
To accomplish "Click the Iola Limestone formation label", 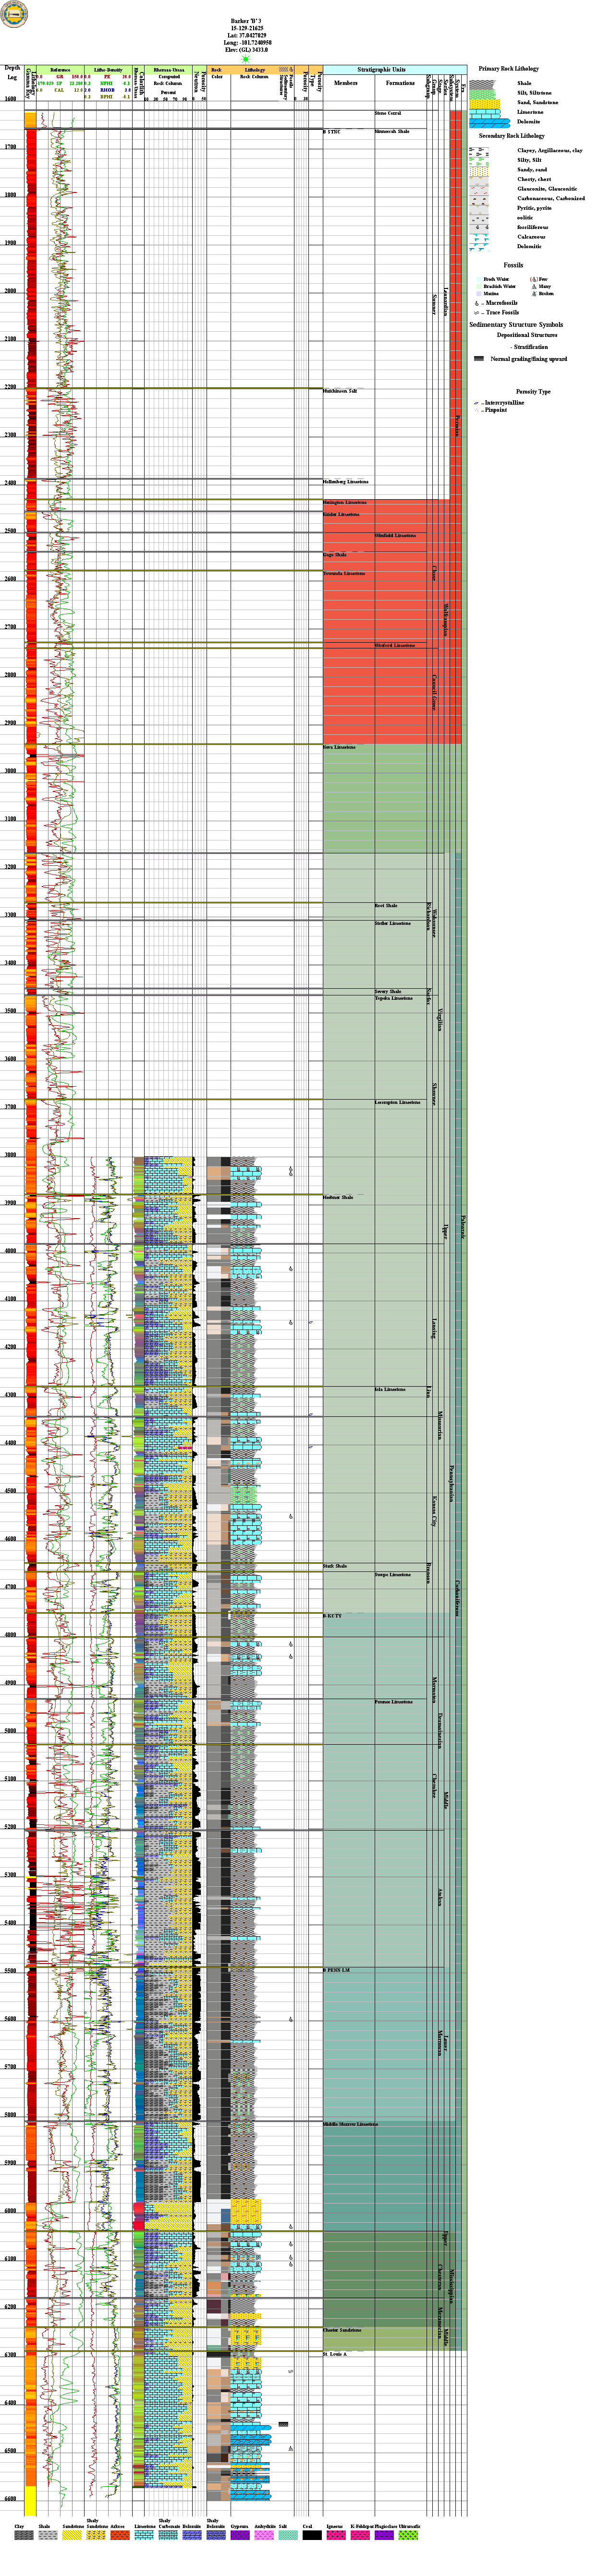I will pyautogui.click(x=390, y=1389).
